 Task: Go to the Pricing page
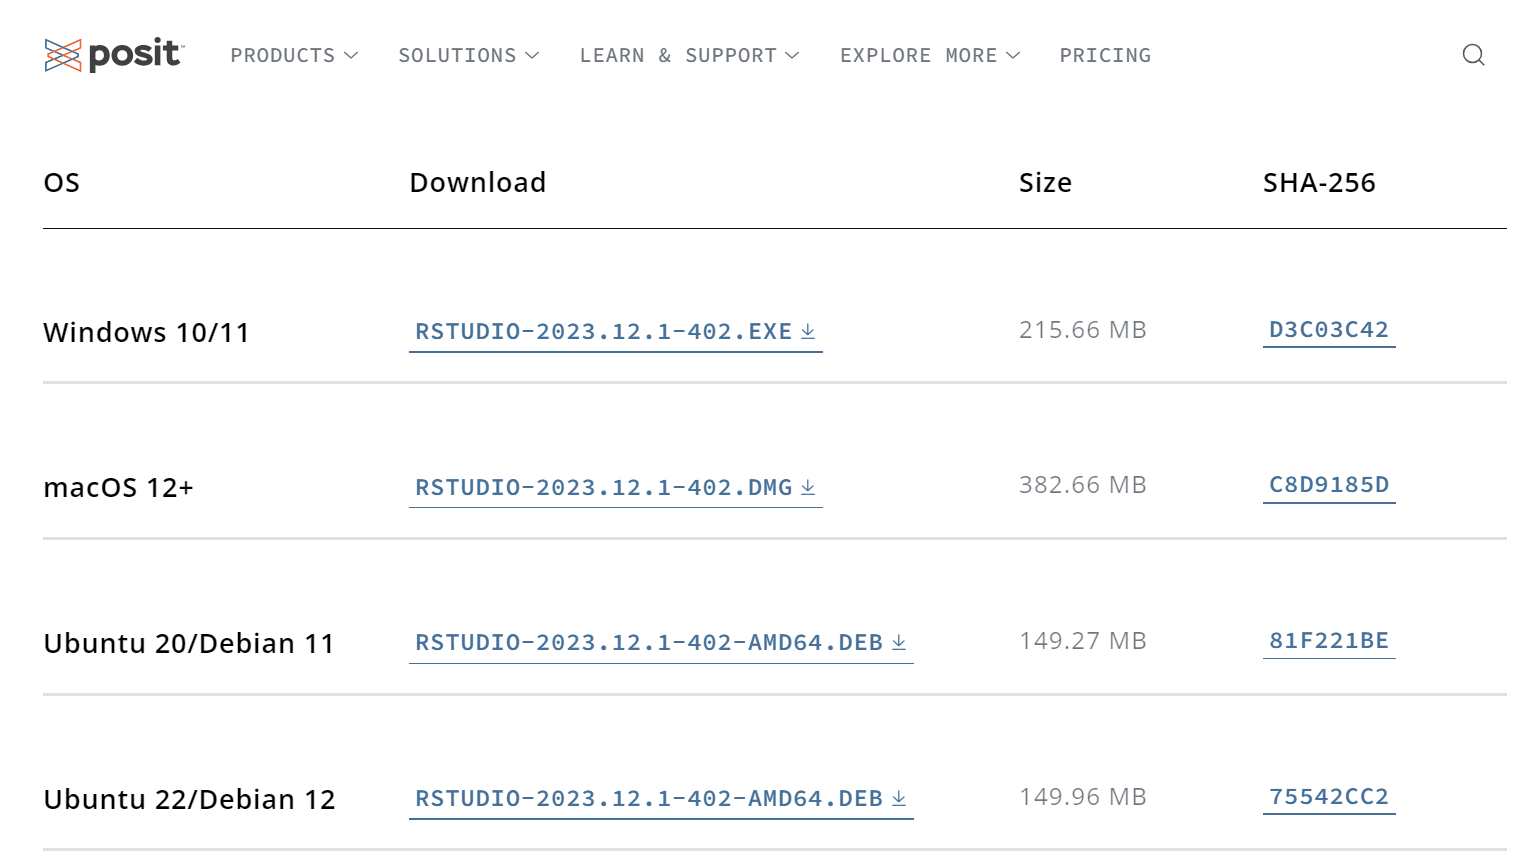(x=1105, y=56)
